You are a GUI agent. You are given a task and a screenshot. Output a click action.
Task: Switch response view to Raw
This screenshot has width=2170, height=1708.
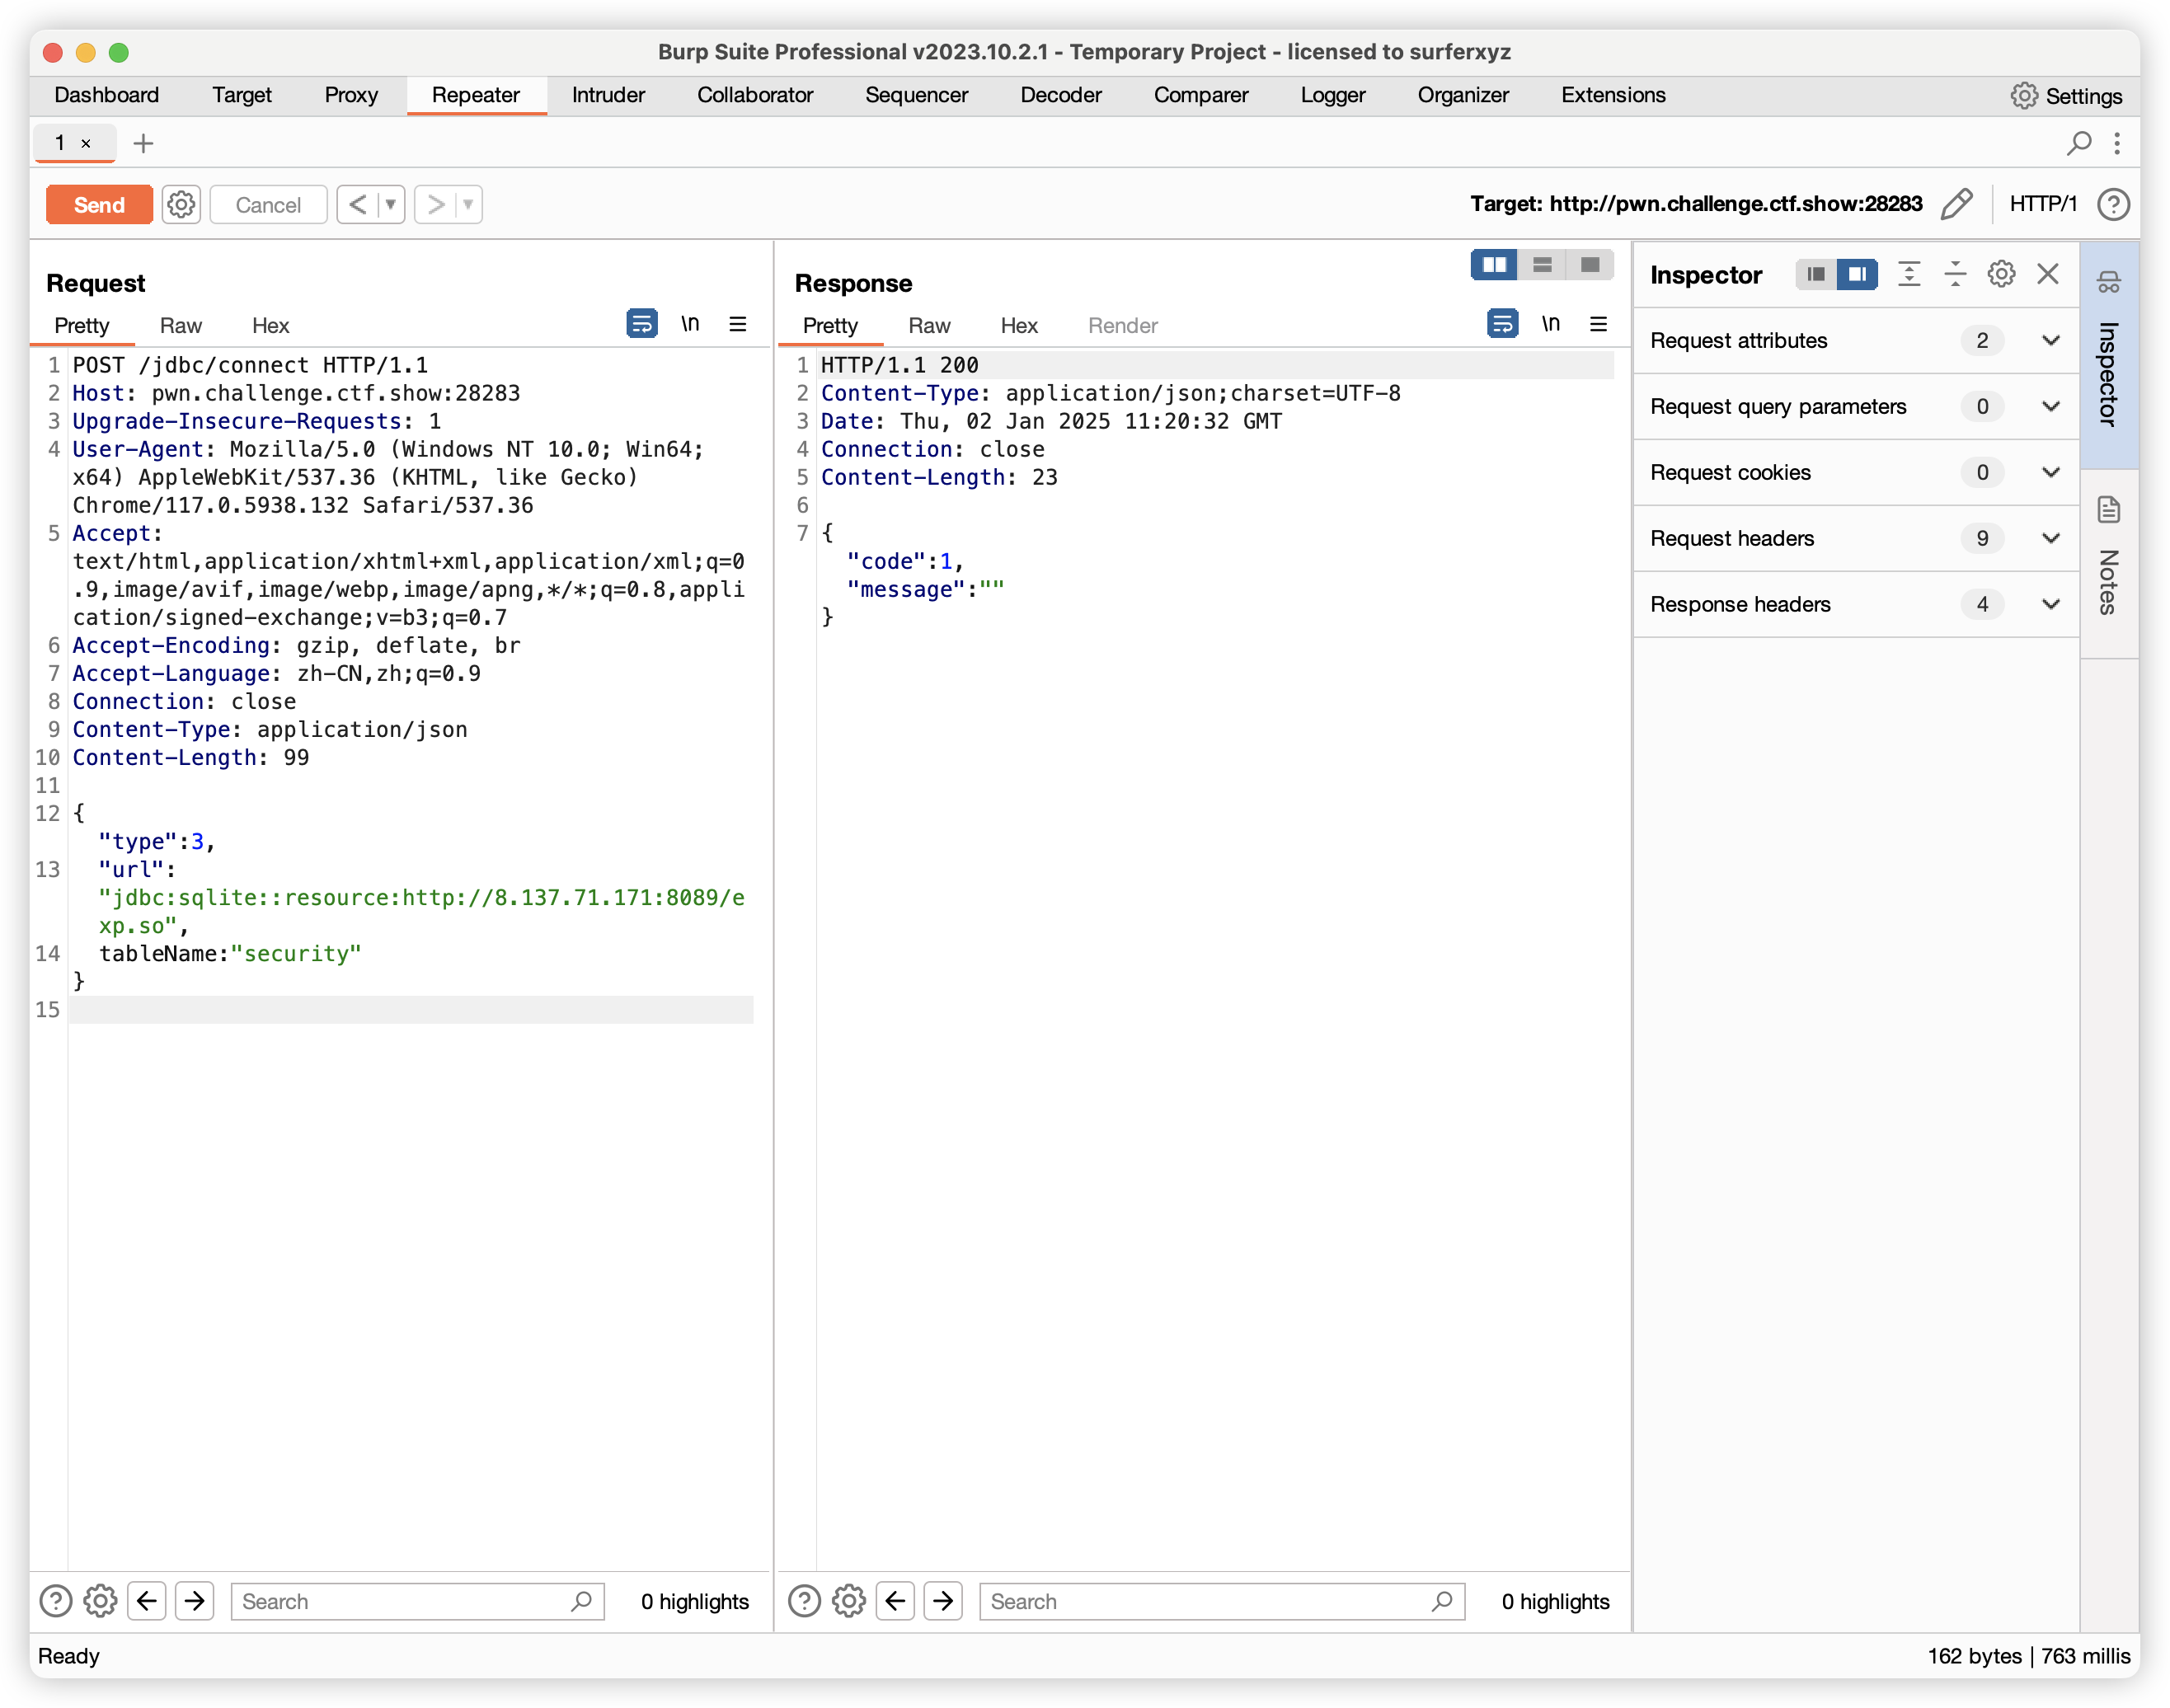(x=929, y=325)
